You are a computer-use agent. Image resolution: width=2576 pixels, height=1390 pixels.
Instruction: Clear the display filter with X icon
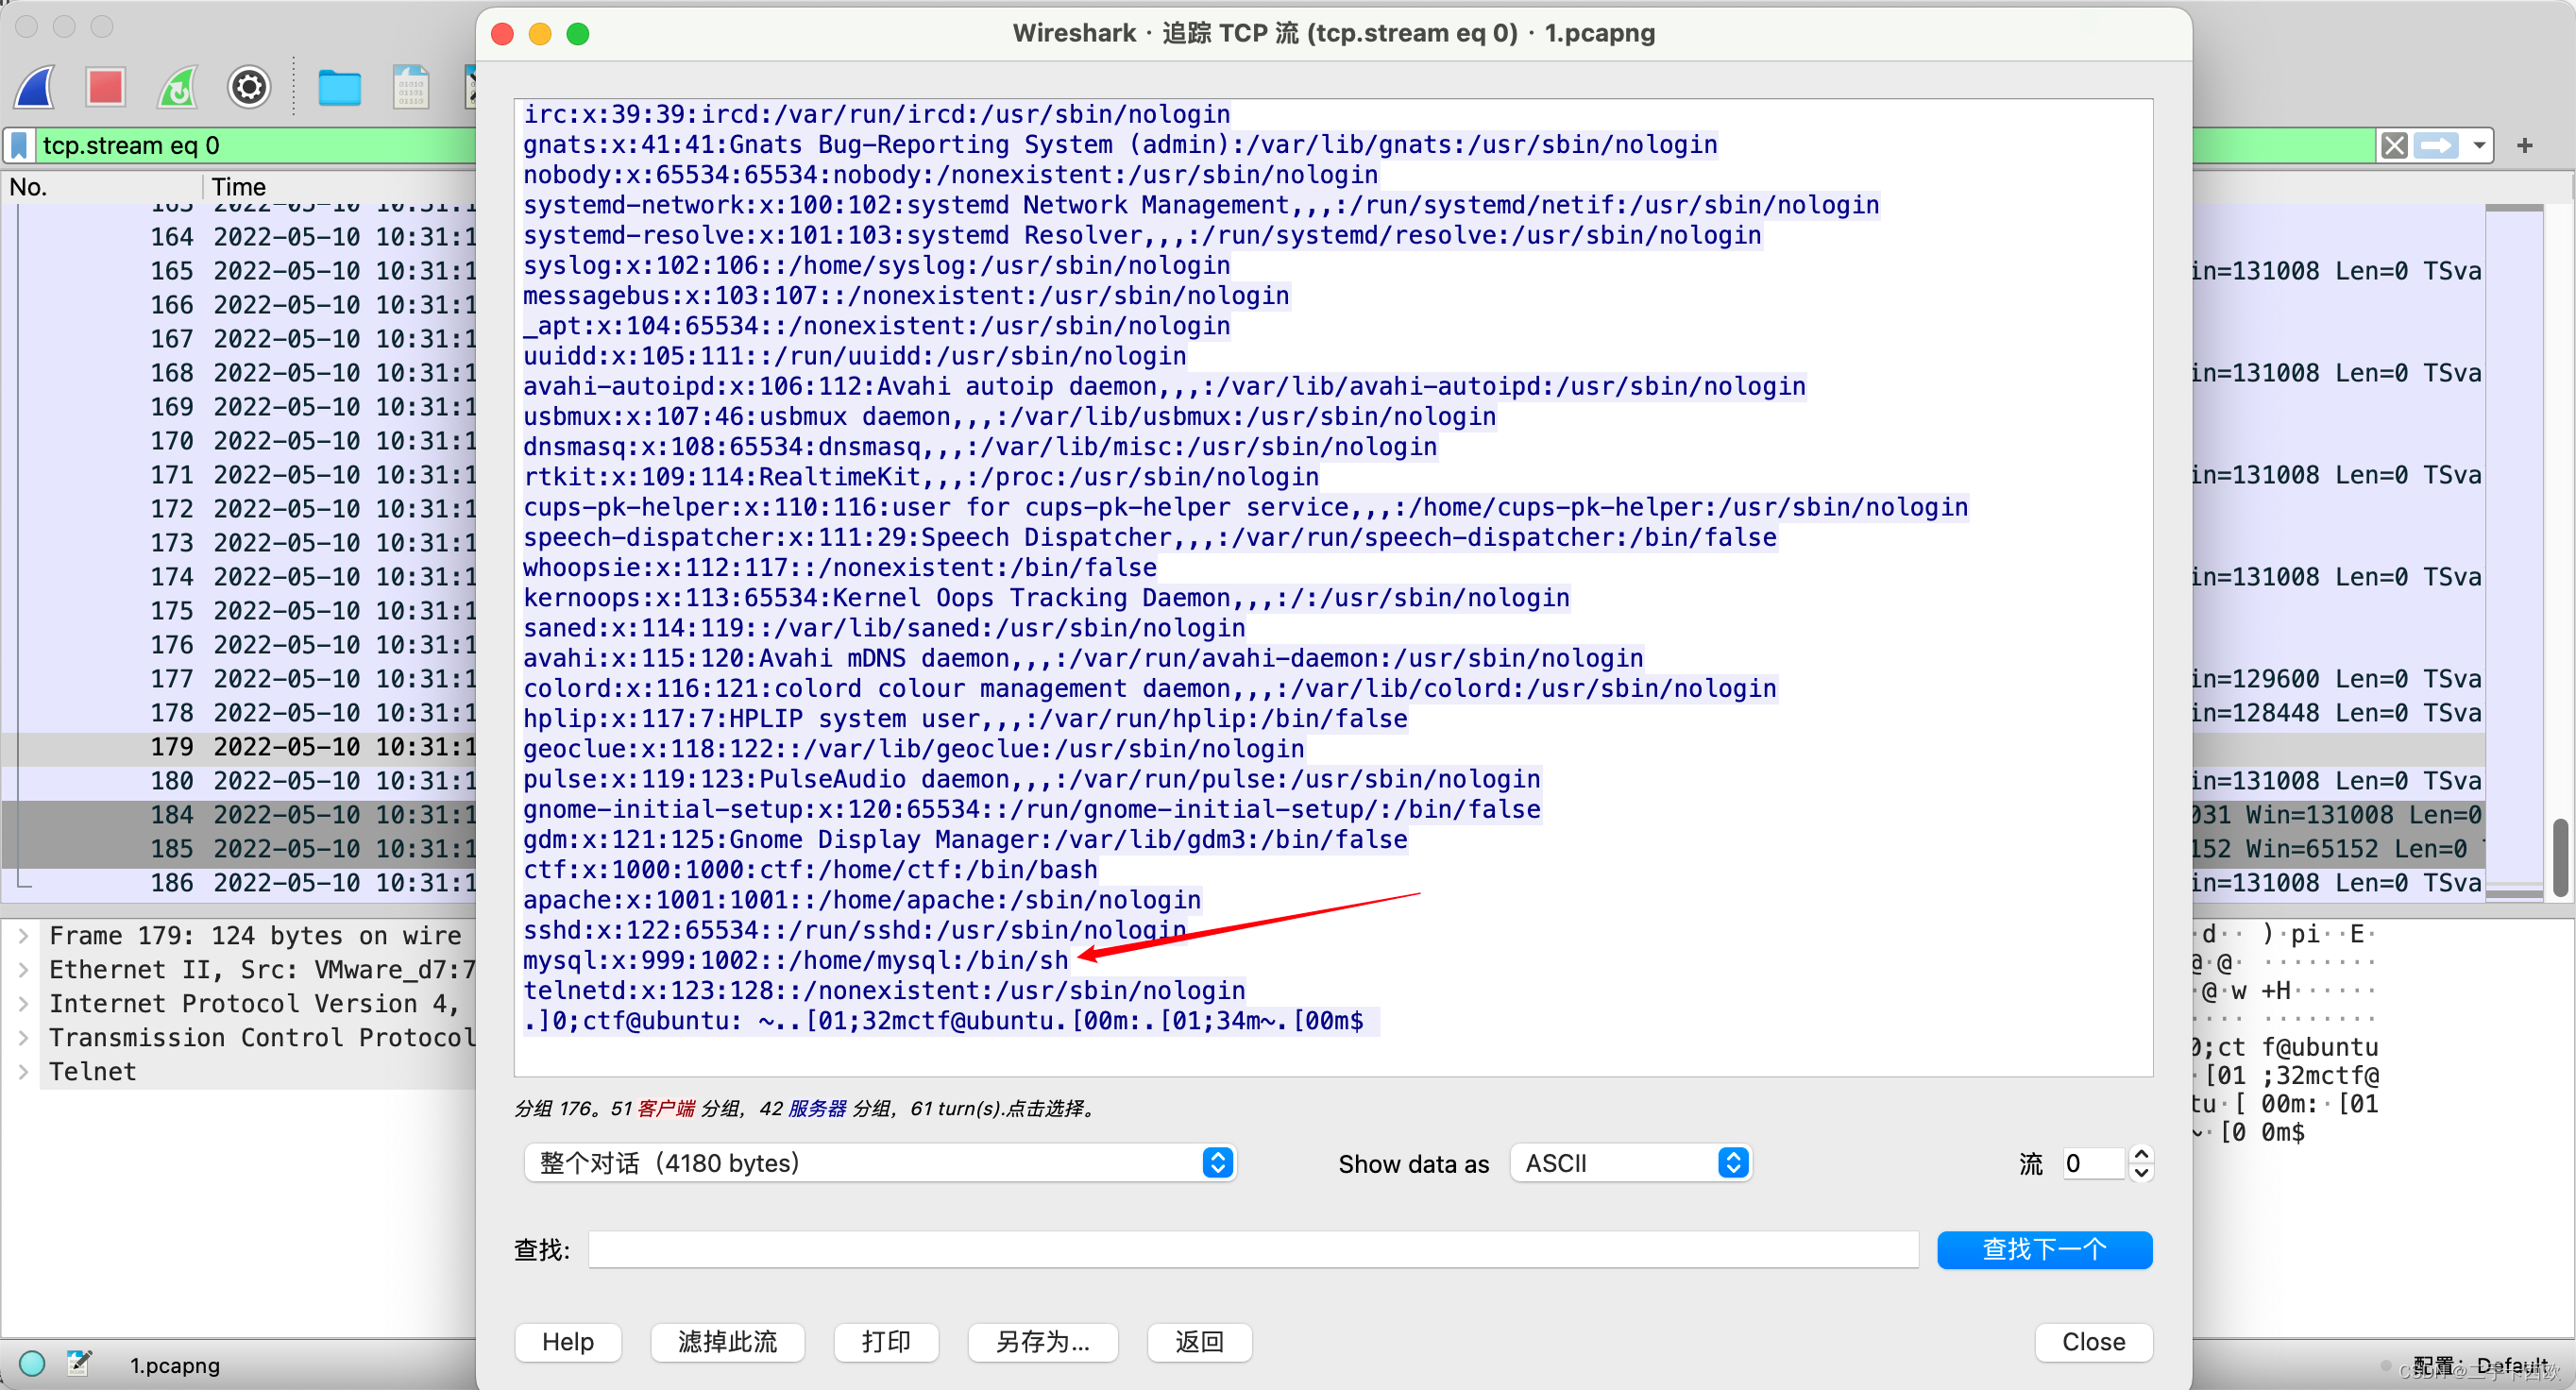[x=2393, y=146]
